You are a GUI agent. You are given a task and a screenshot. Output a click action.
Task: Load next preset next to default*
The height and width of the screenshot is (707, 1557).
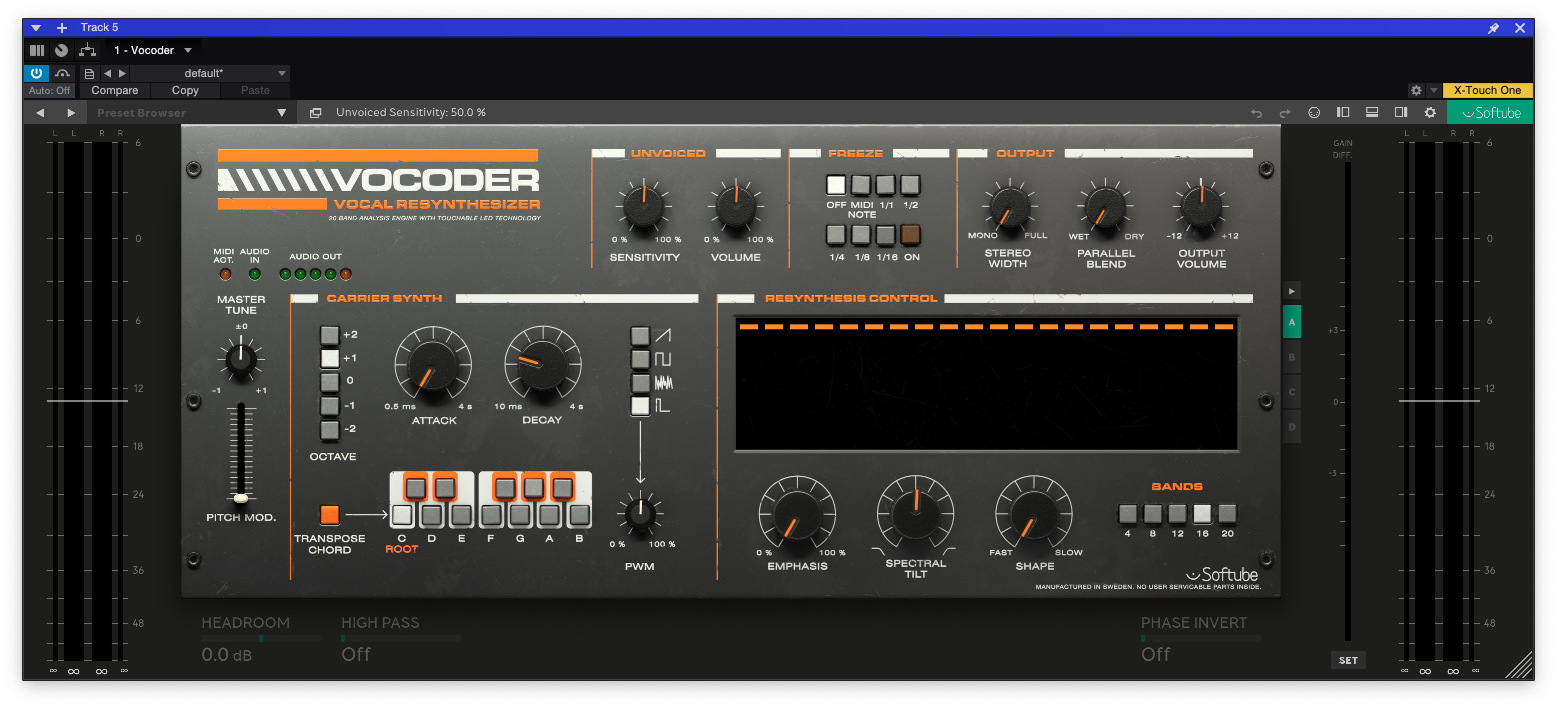point(123,73)
